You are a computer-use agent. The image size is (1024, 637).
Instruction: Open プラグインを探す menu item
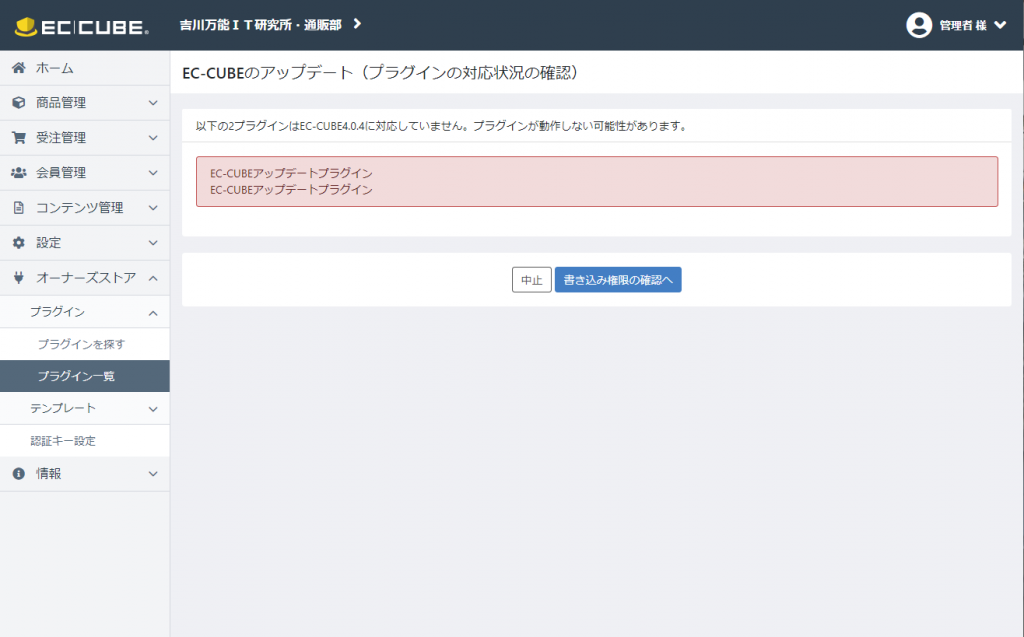coord(81,344)
